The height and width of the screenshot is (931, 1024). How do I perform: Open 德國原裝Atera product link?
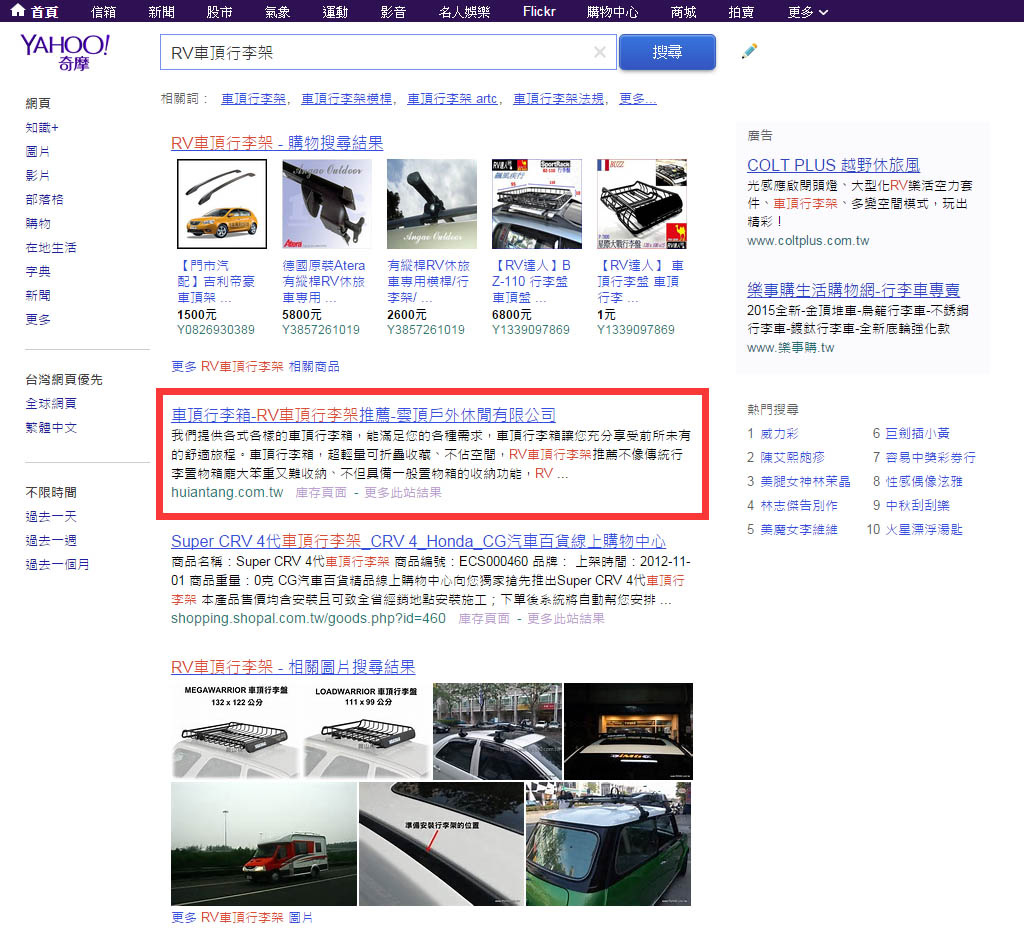[x=323, y=281]
